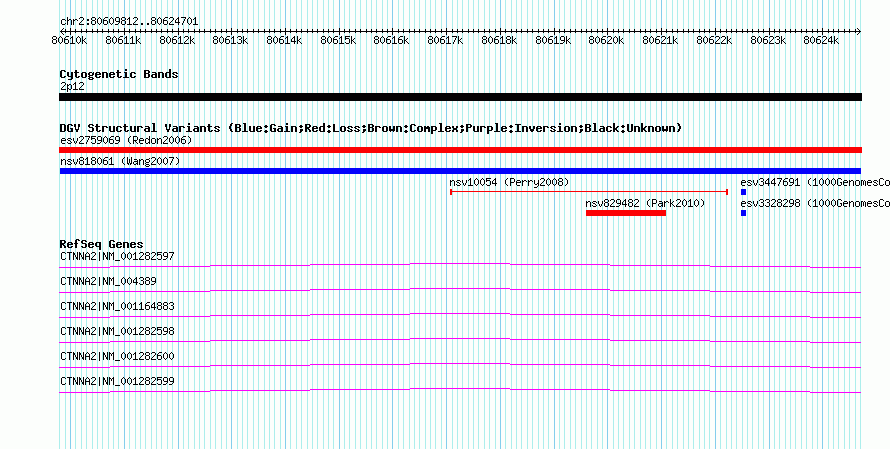Click the blue nsv818061 gain bar
890x449 pixels.
[460, 171]
